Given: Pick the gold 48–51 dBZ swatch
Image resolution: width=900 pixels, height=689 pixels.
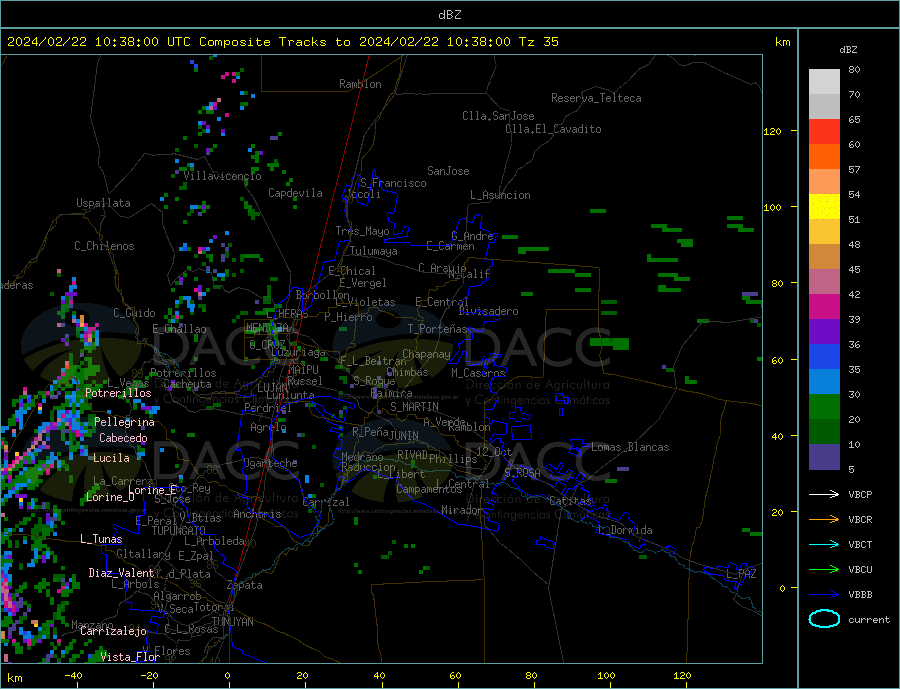Looking at the screenshot, I should tap(824, 231).
